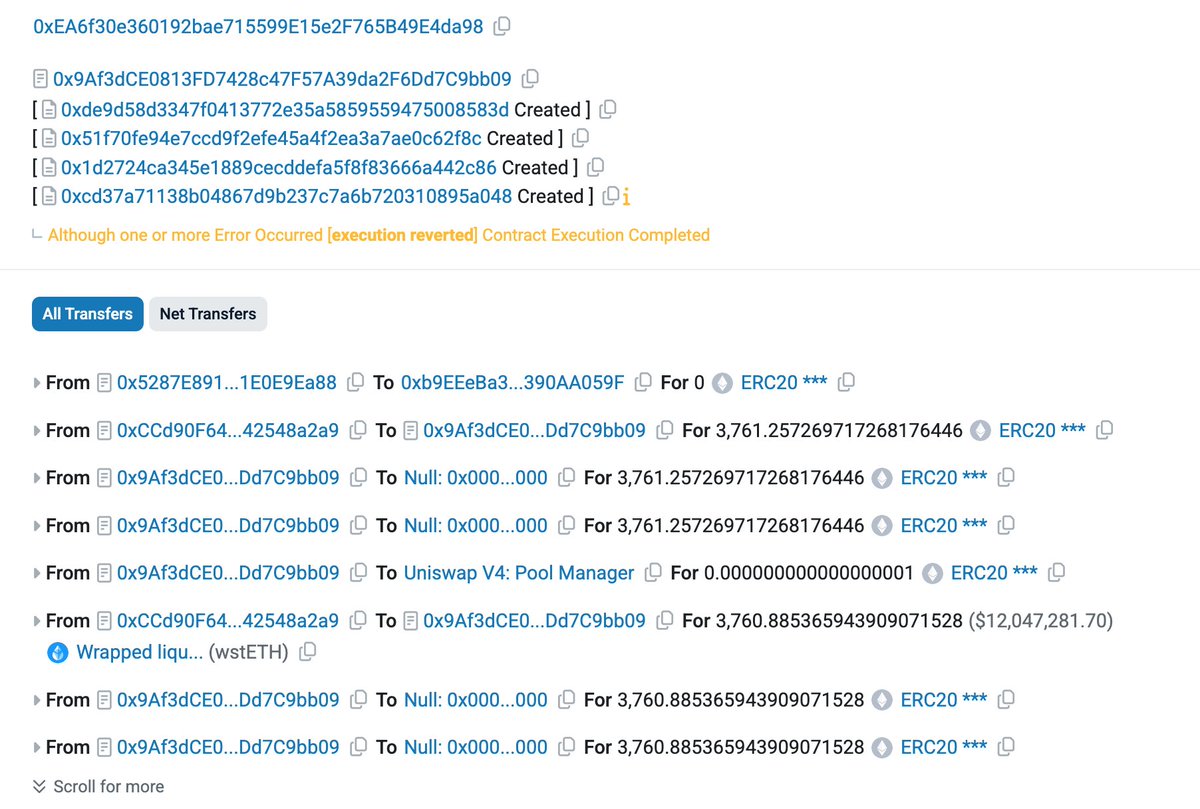Image resolution: width=1200 pixels, height=809 pixels.
Task: Click the info icon beside created contract 0xcd37a71138b
Action: (x=627, y=197)
